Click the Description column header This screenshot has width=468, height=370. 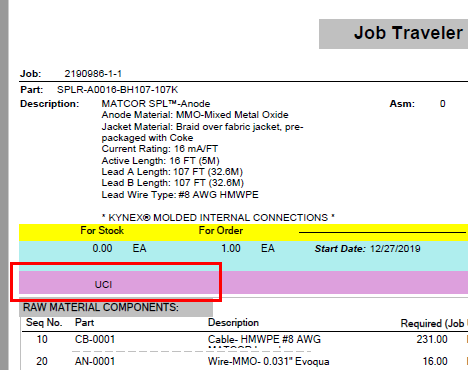click(x=233, y=323)
